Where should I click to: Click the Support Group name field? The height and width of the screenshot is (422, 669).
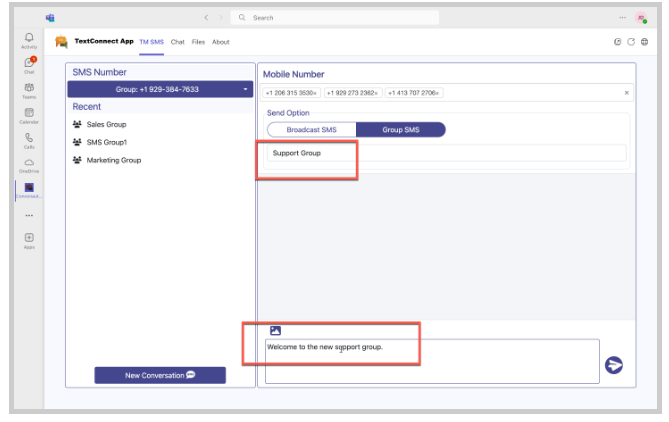(x=445, y=153)
